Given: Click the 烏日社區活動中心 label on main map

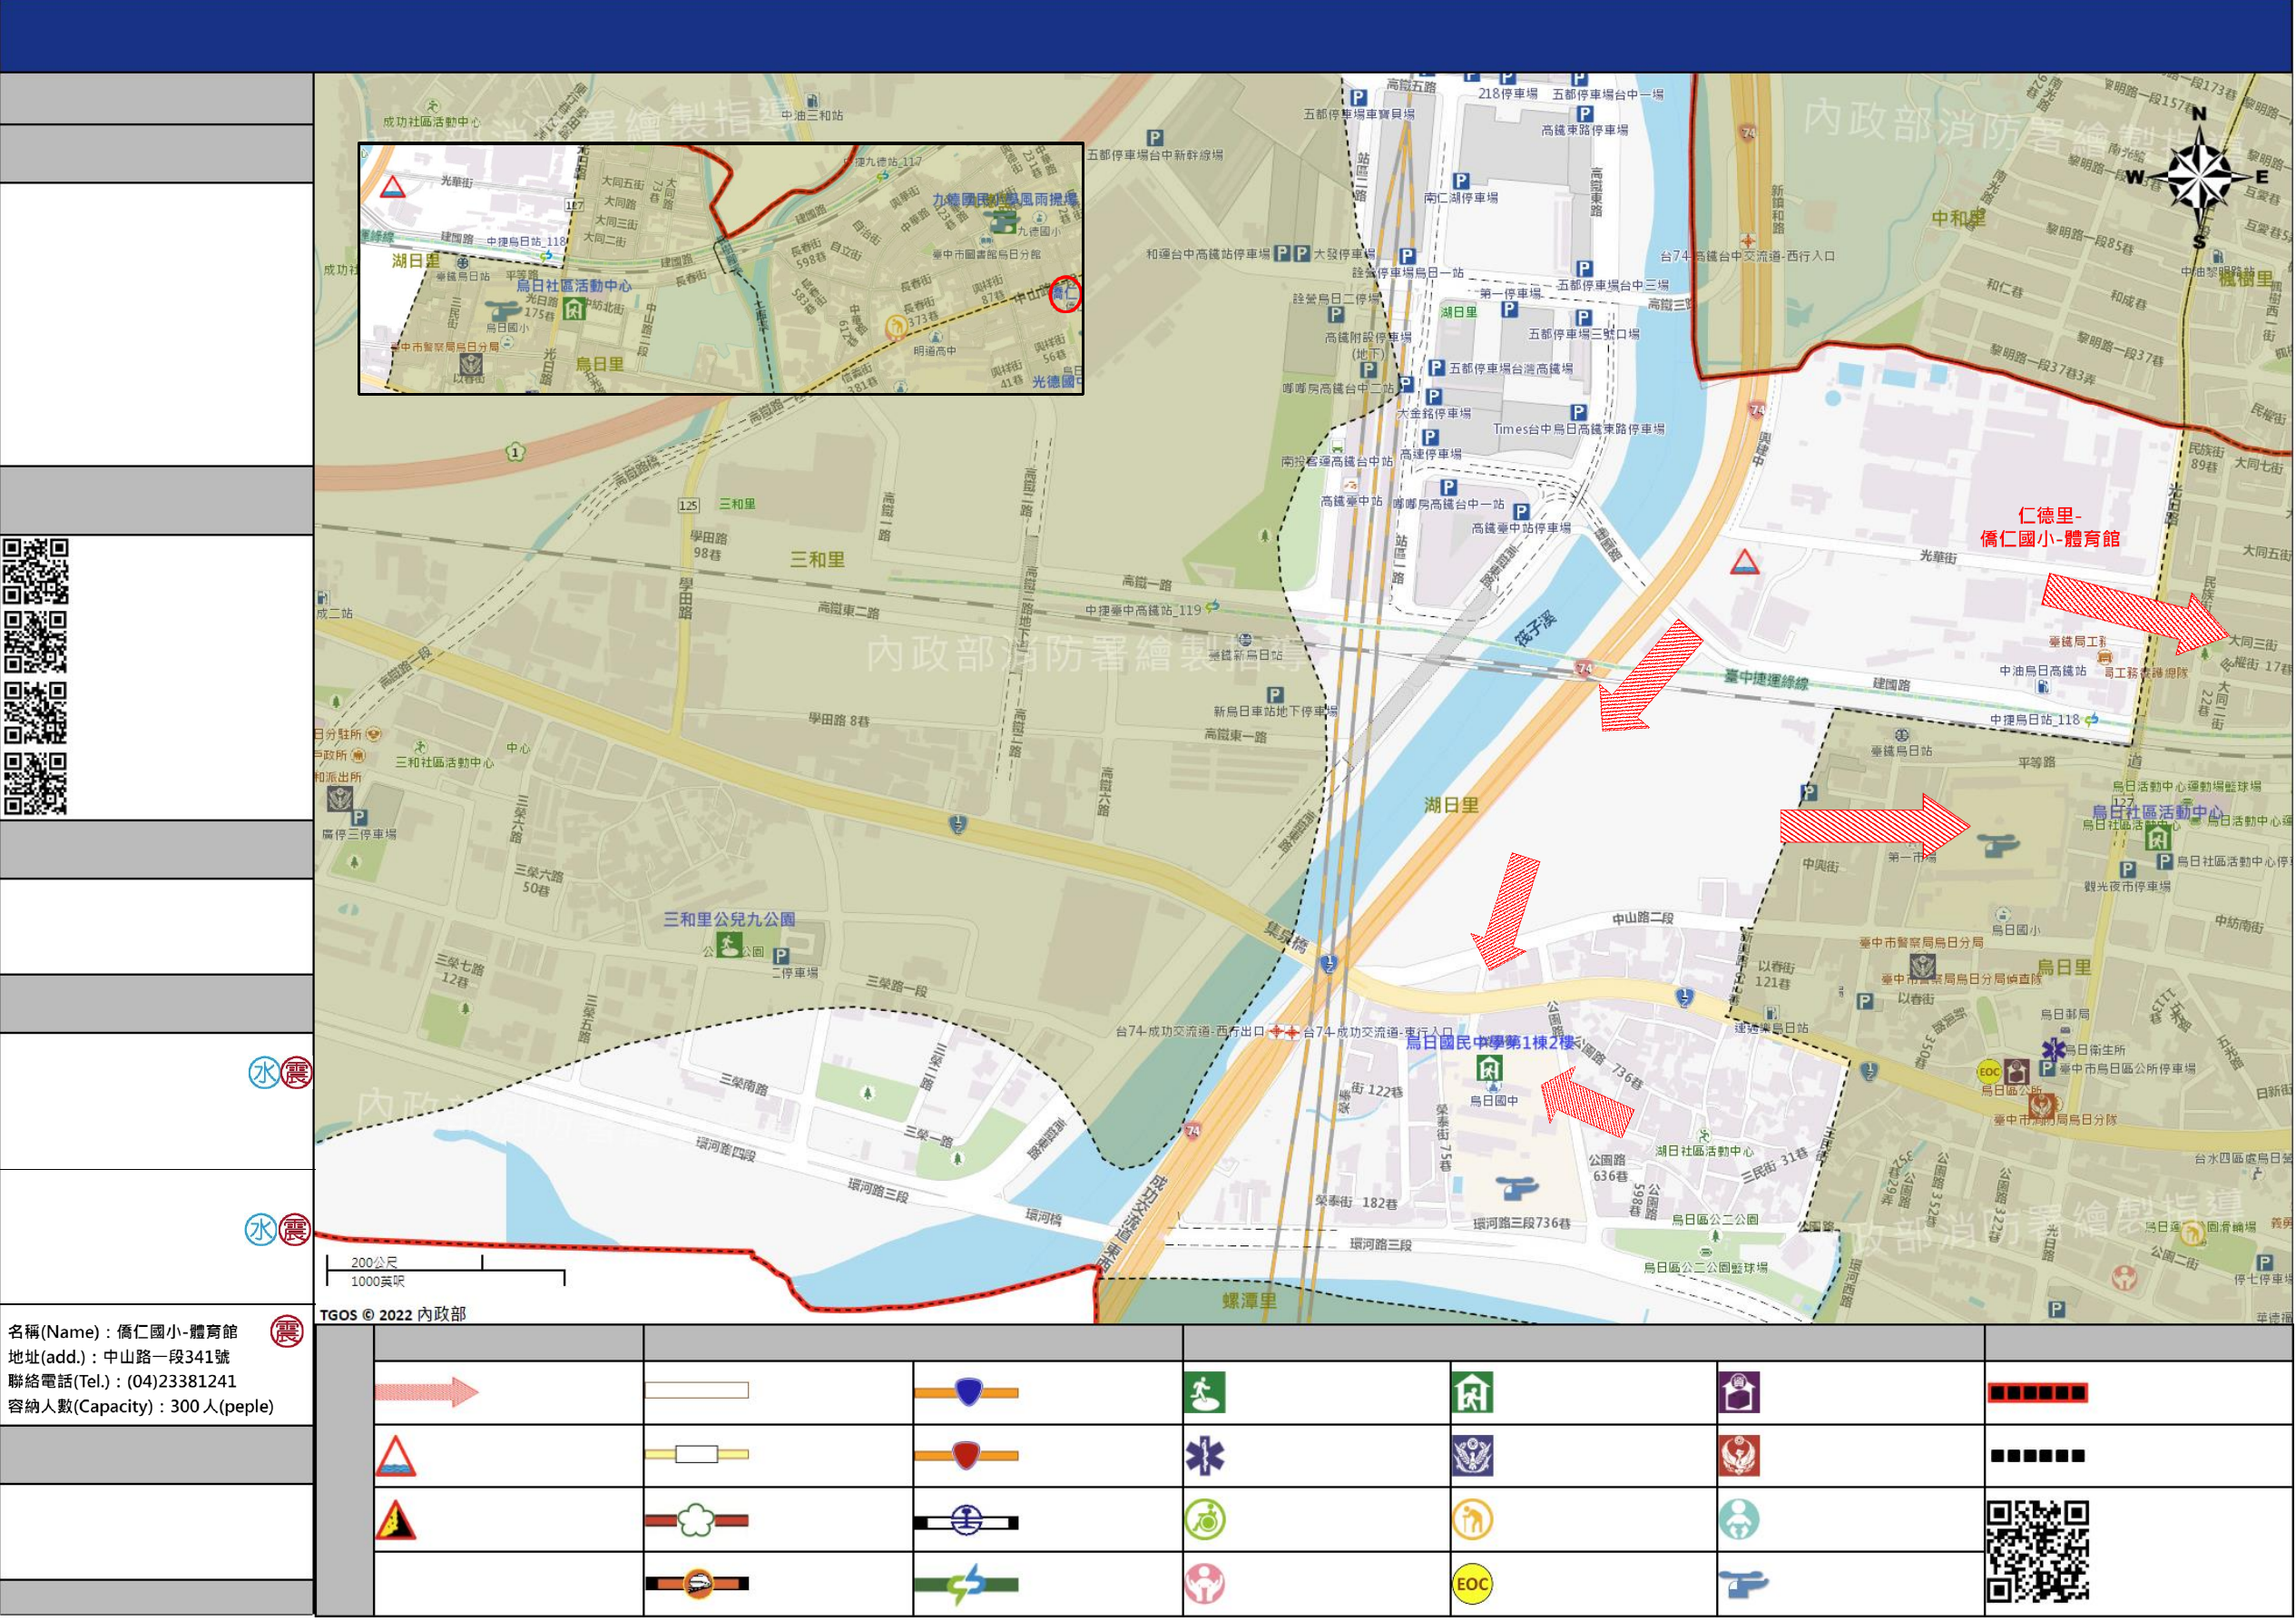Looking at the screenshot, I should (x=2159, y=812).
